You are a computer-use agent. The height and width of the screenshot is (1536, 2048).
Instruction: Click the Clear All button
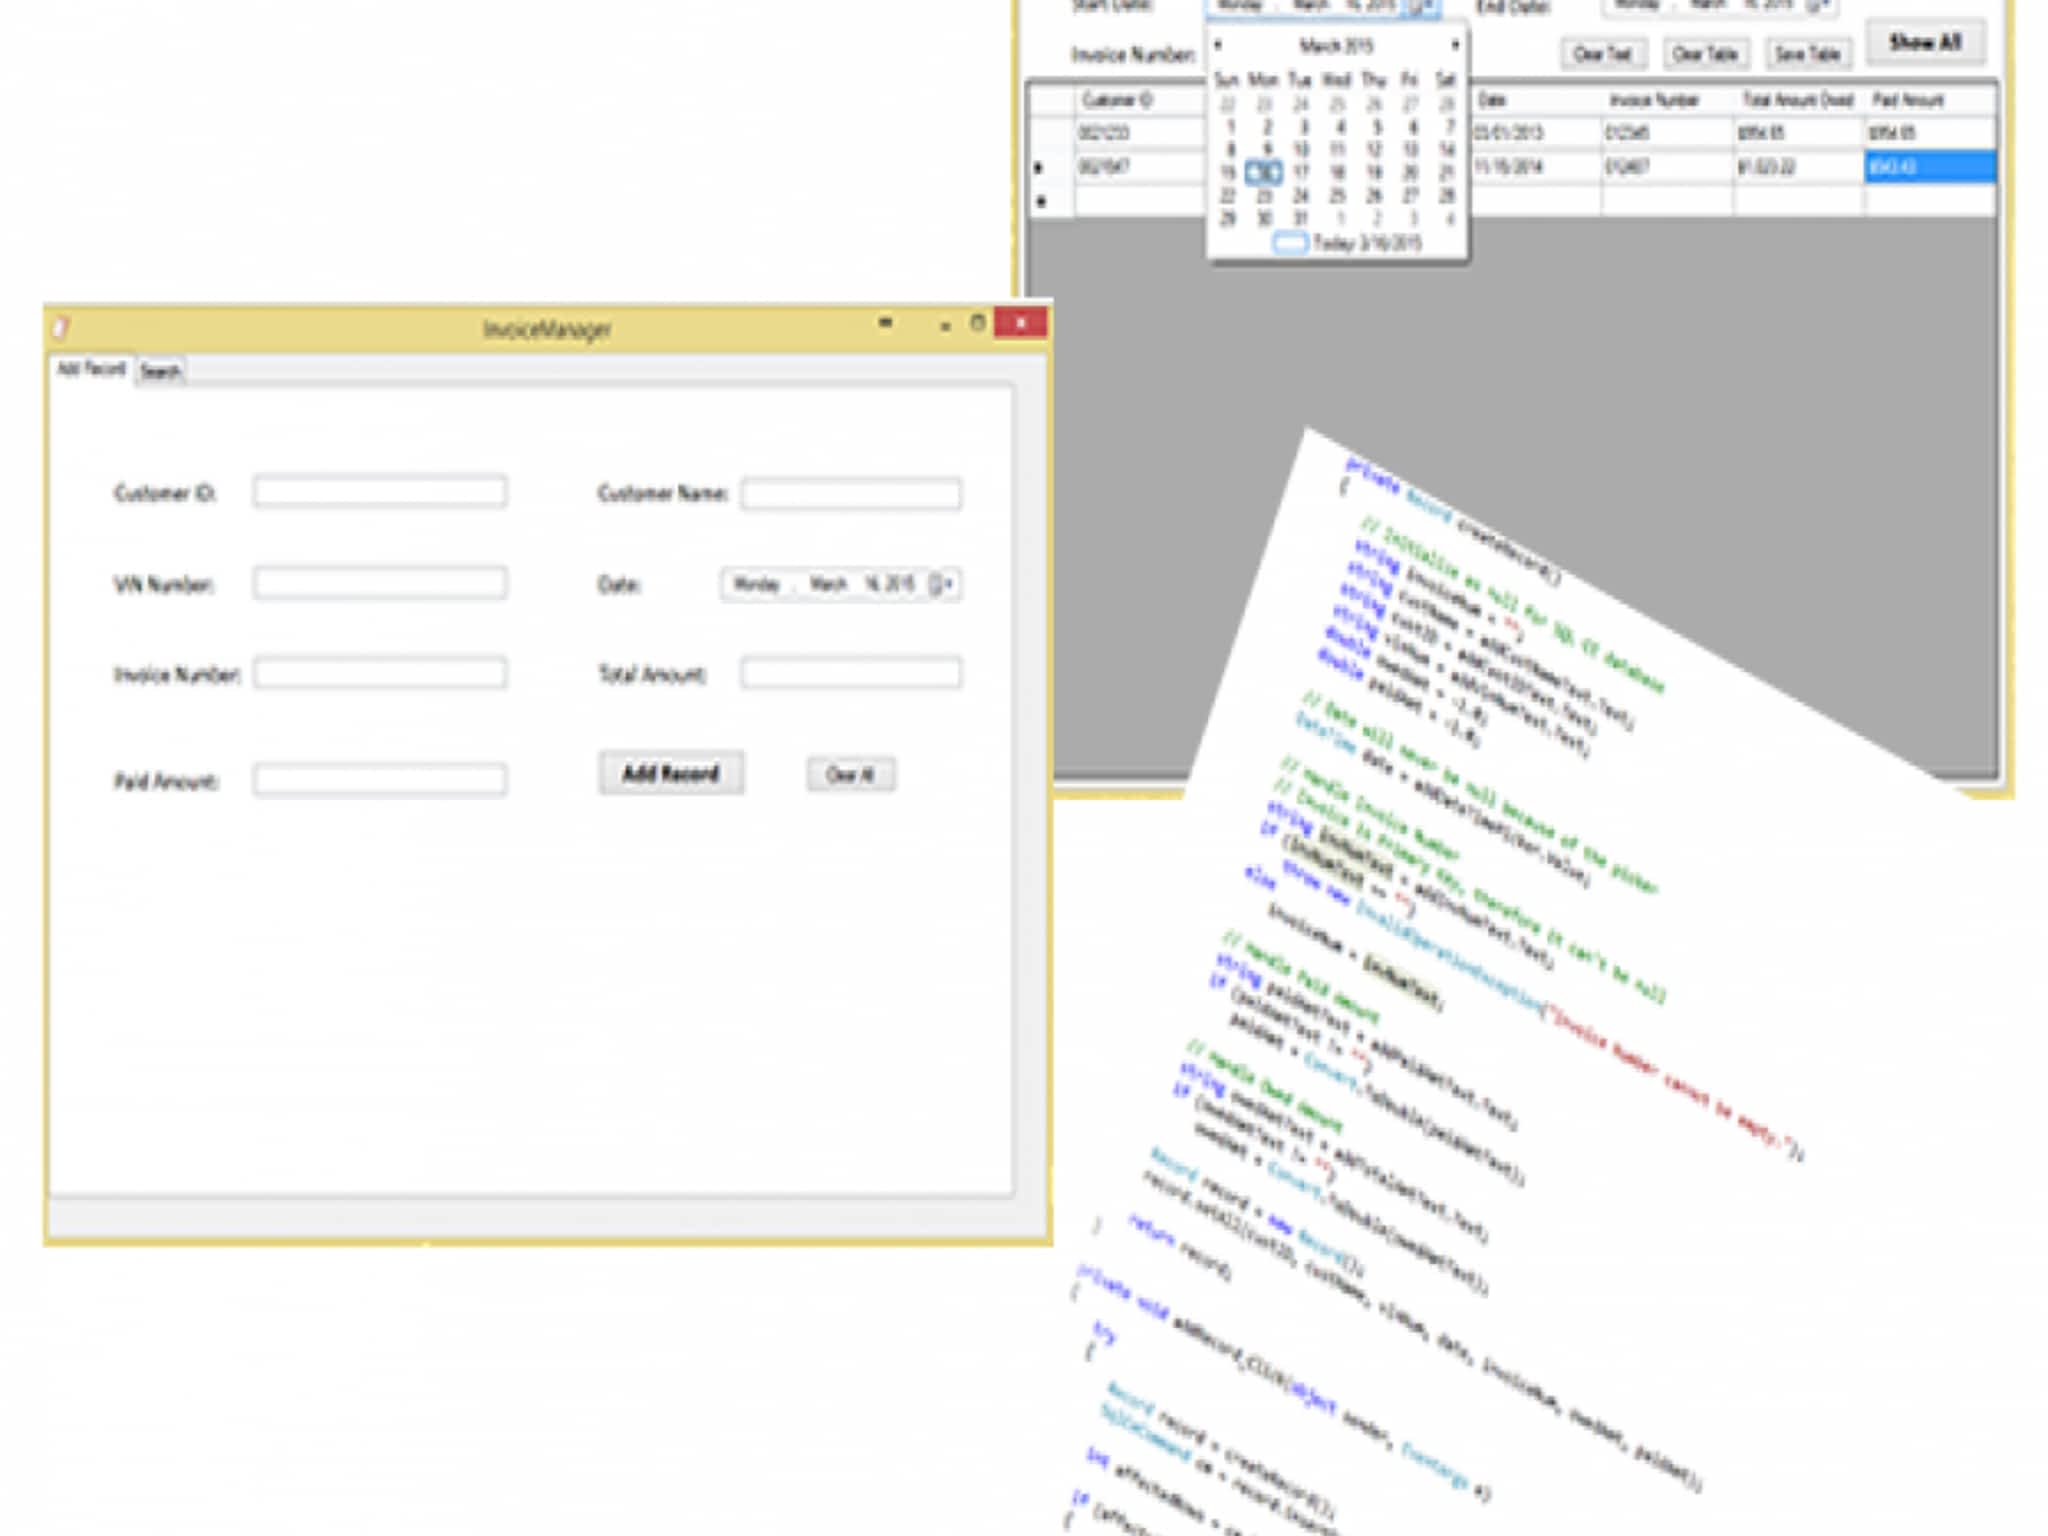[x=850, y=775]
